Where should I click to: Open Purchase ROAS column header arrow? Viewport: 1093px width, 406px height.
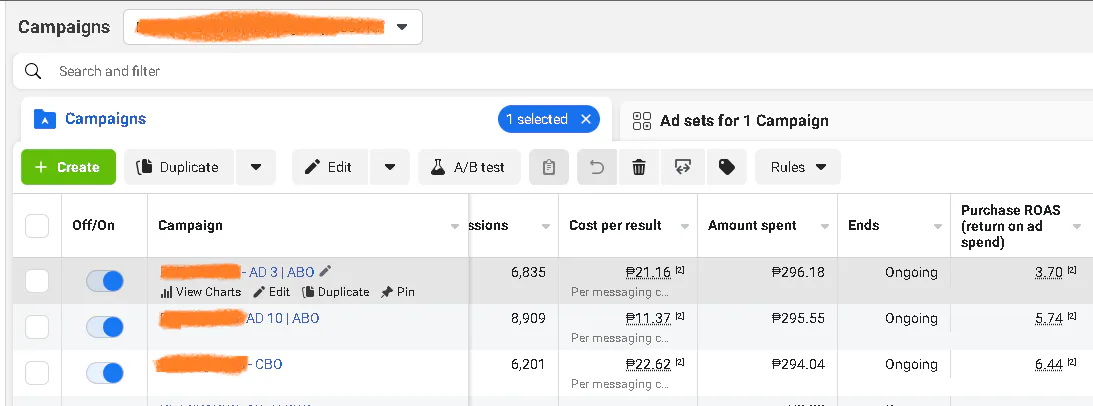click(x=1077, y=226)
